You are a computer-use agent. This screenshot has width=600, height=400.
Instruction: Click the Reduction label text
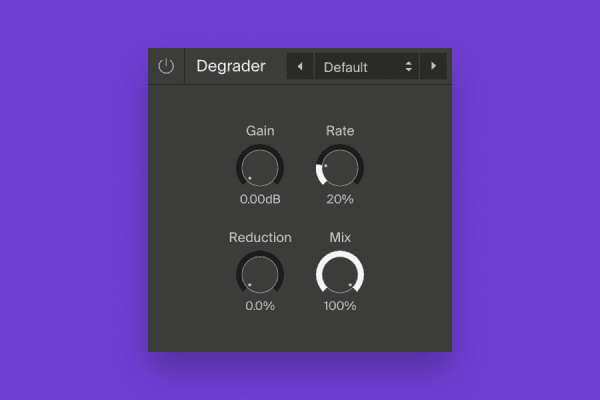tap(260, 237)
